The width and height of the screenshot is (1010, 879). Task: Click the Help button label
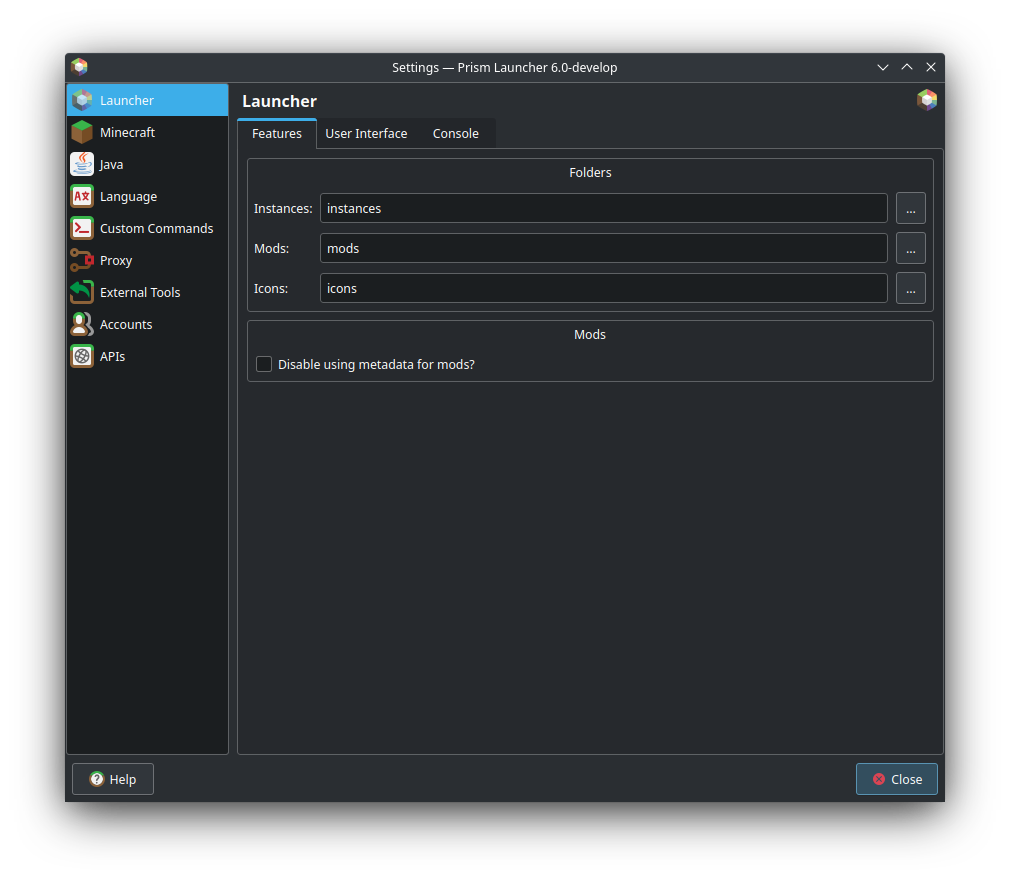[x=122, y=779]
